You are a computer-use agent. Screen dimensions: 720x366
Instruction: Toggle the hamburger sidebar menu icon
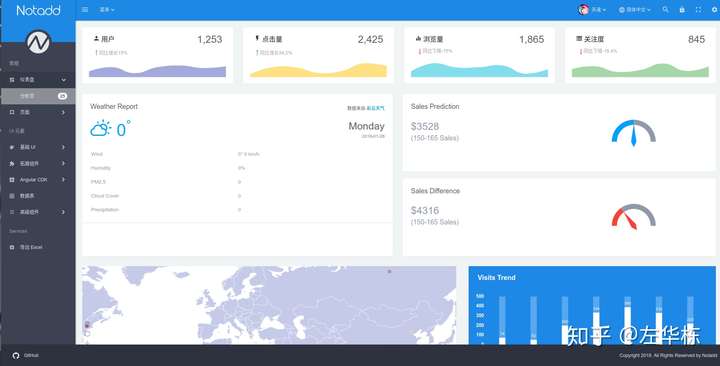[84, 9]
